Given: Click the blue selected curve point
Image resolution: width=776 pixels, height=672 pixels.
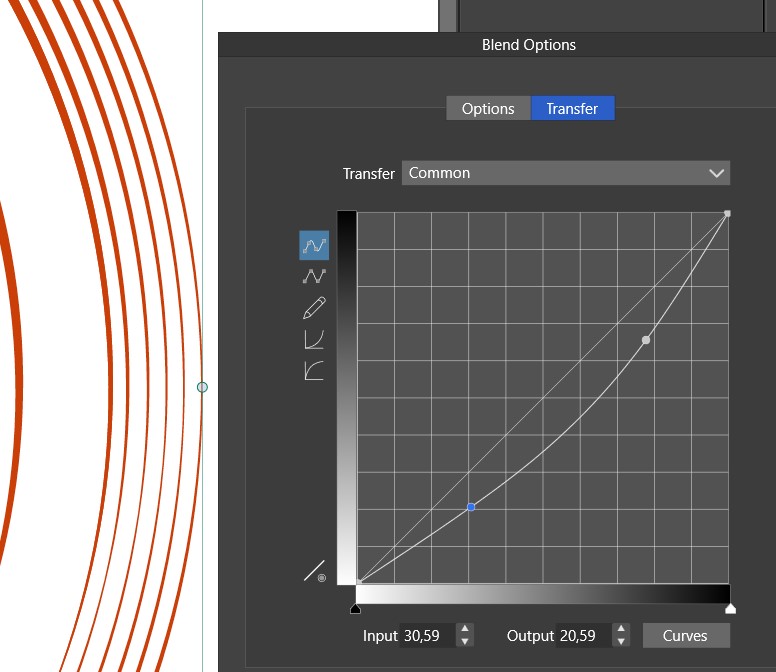Looking at the screenshot, I should pyautogui.click(x=471, y=507).
